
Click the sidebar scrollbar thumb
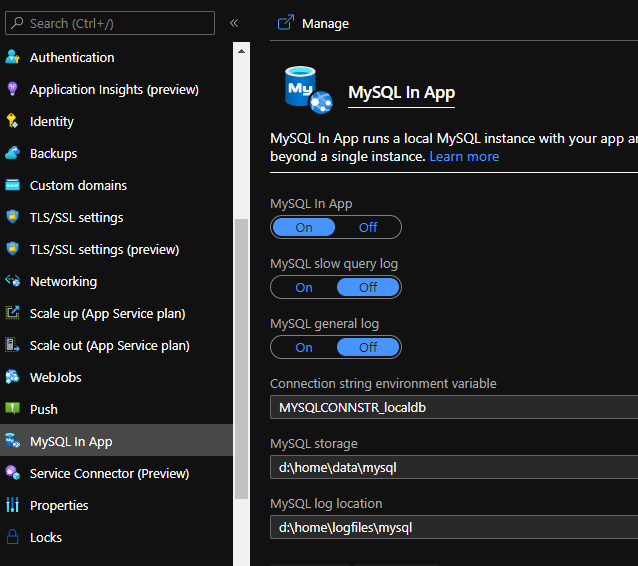(x=241, y=359)
